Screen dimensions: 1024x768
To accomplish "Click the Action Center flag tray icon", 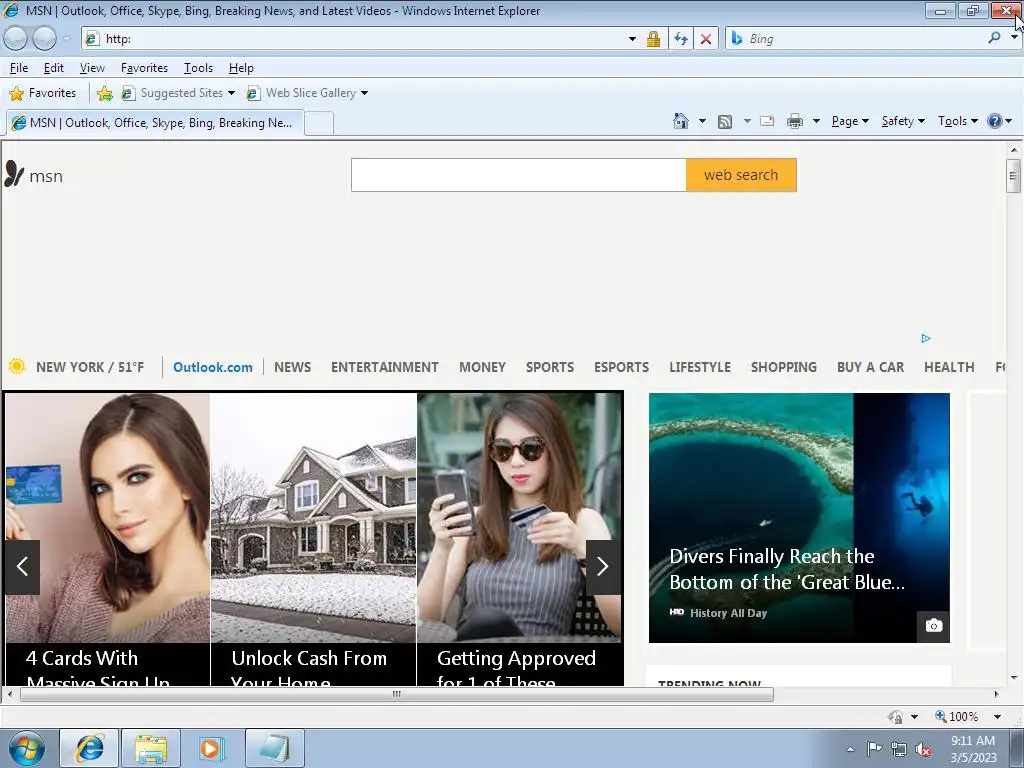I will 874,748.
